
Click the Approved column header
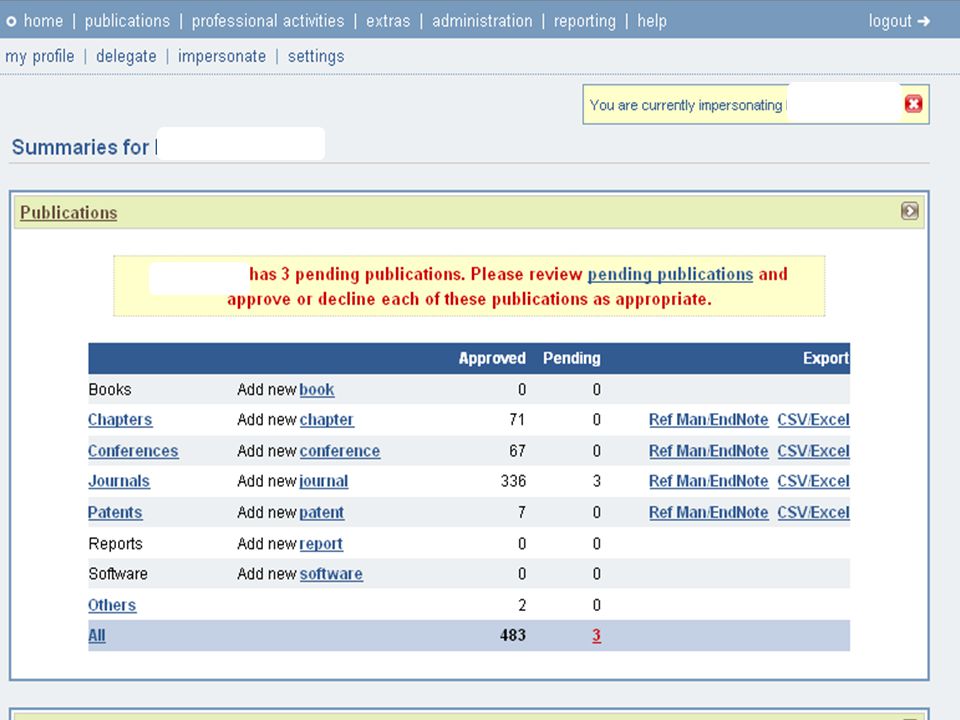tap(492, 358)
